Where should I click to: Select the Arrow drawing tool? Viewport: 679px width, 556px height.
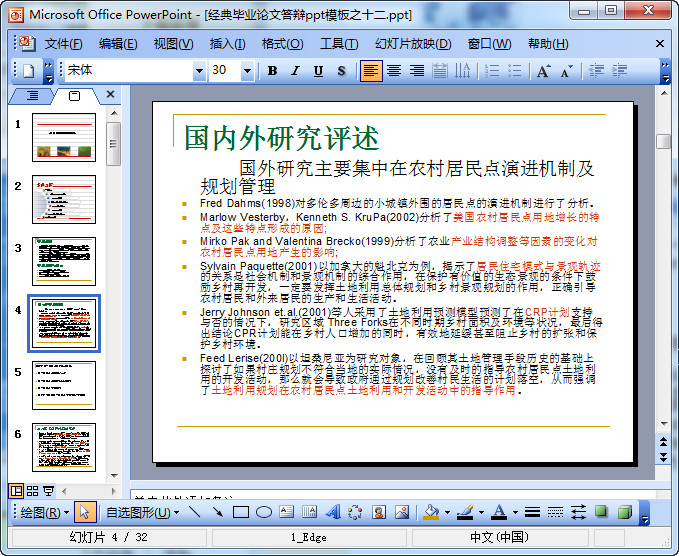[217, 512]
